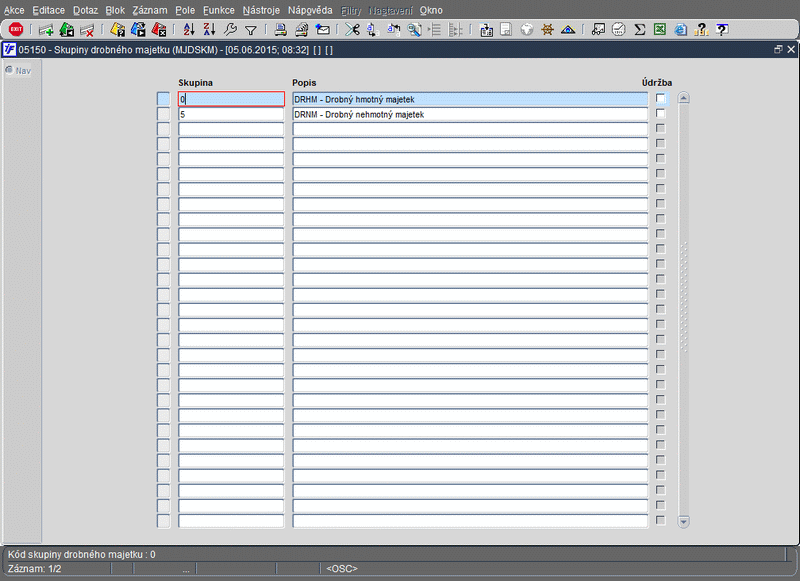800x581 pixels.
Task: Click the sort ascending A-Z icon
Action: click(189, 30)
